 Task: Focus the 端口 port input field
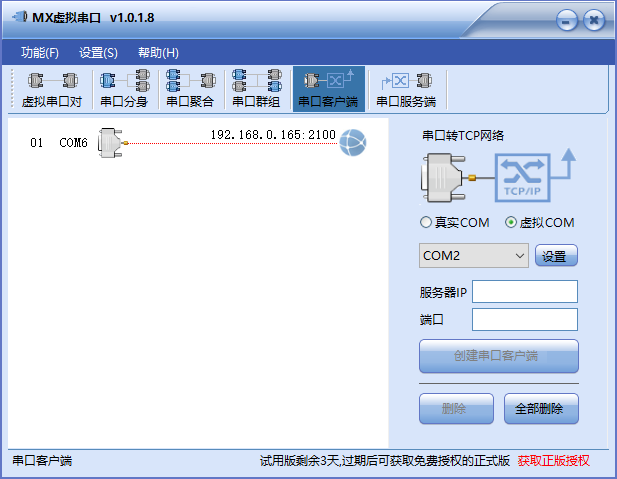tap(525, 320)
